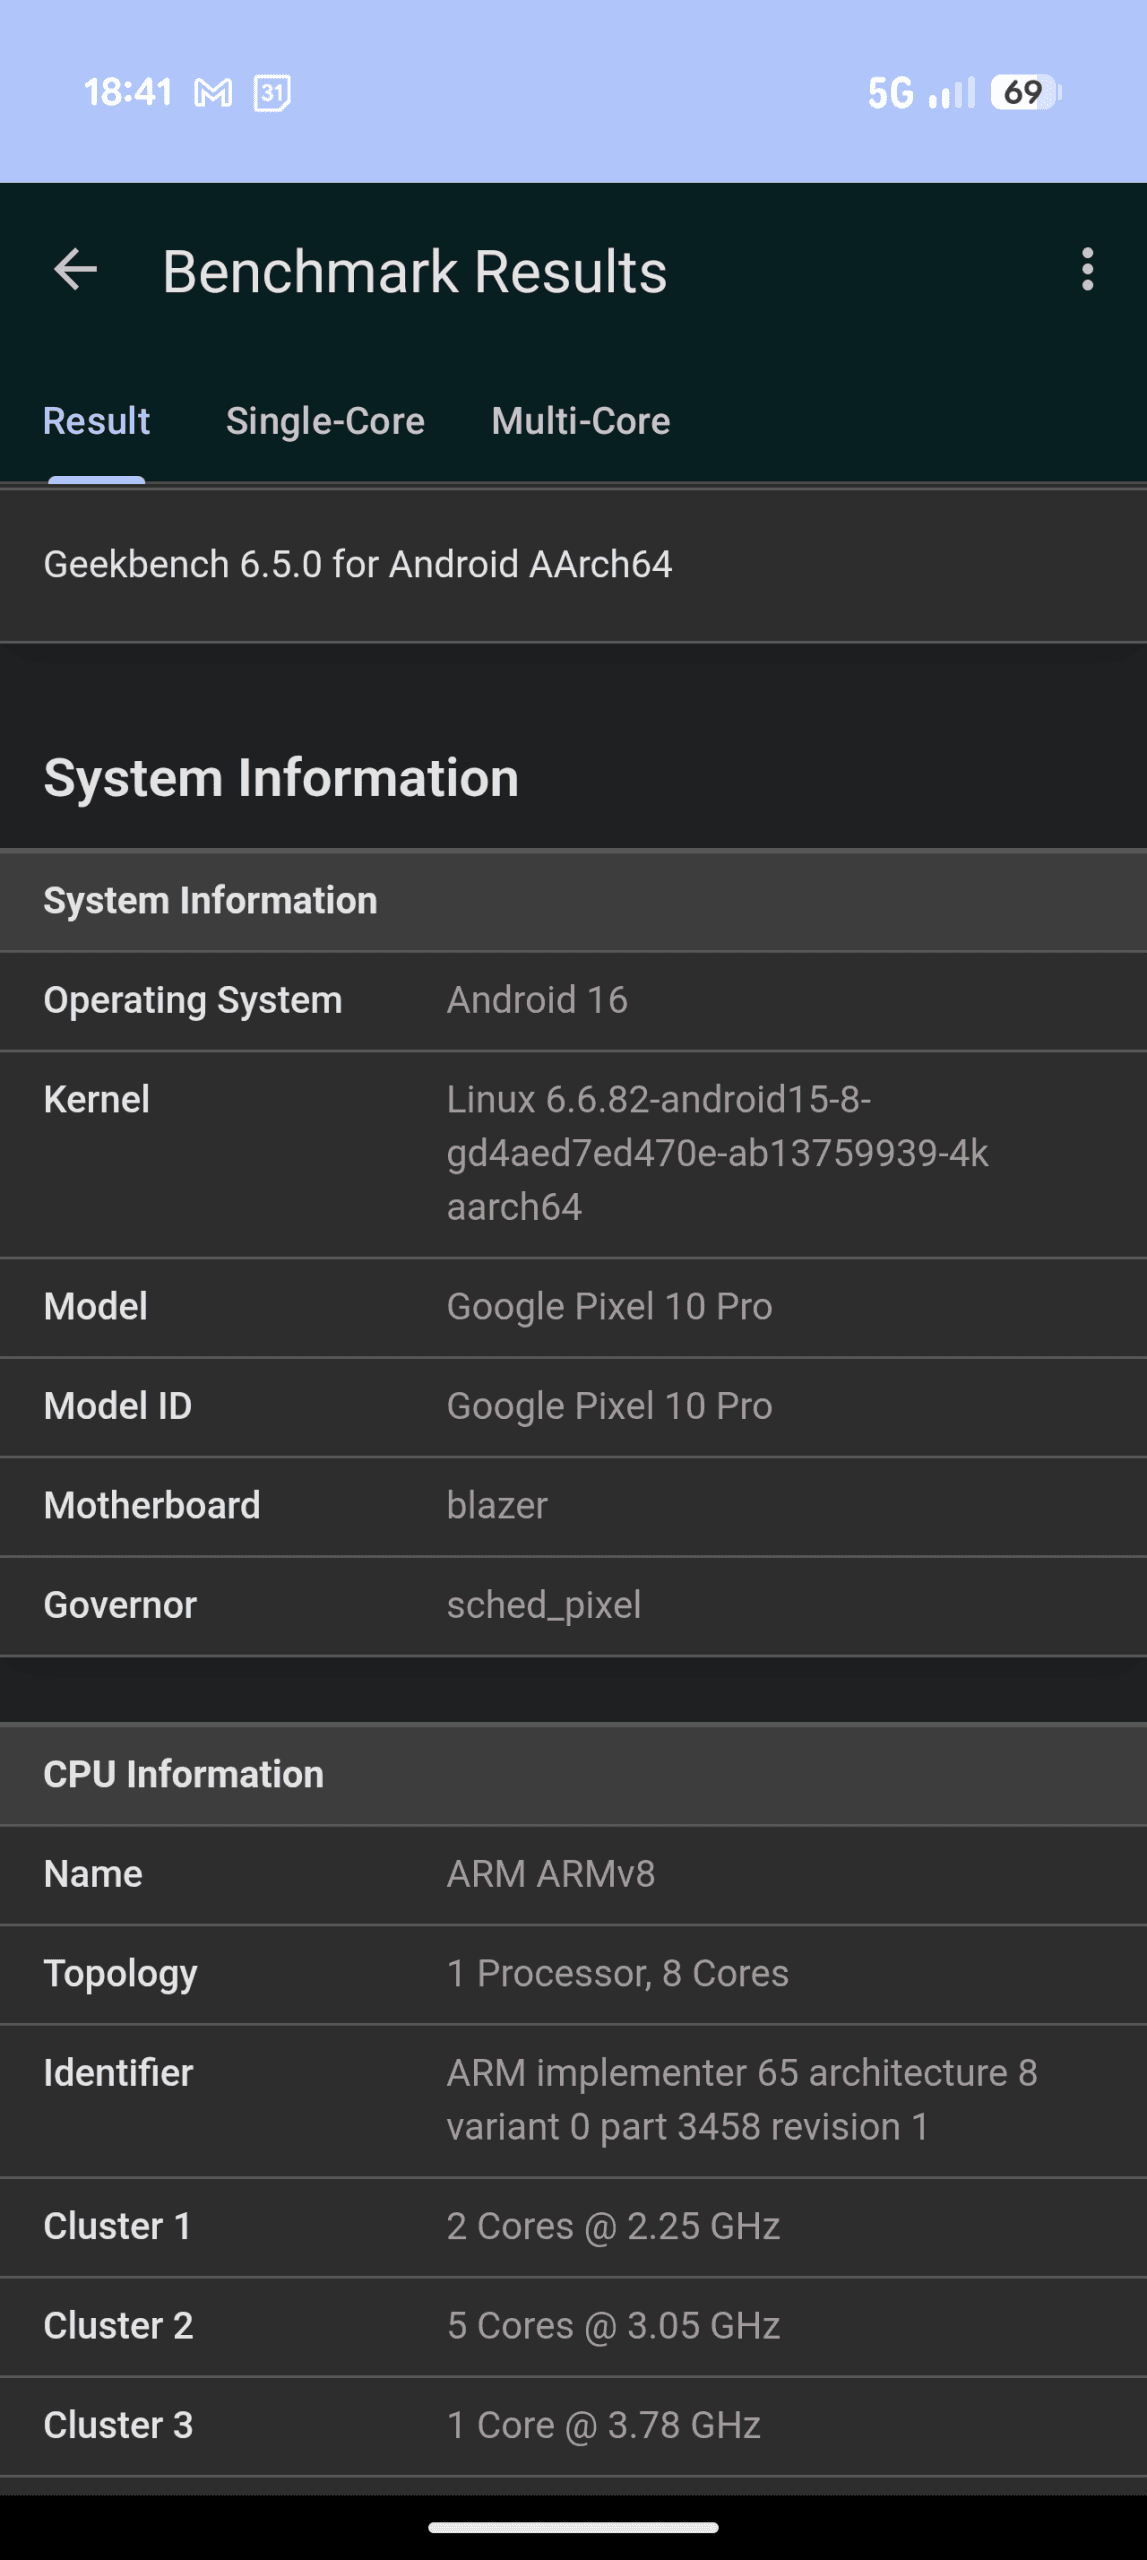1147x2560 pixels.
Task: Tap the Operating System Android 16 row
Action: click(573, 1000)
